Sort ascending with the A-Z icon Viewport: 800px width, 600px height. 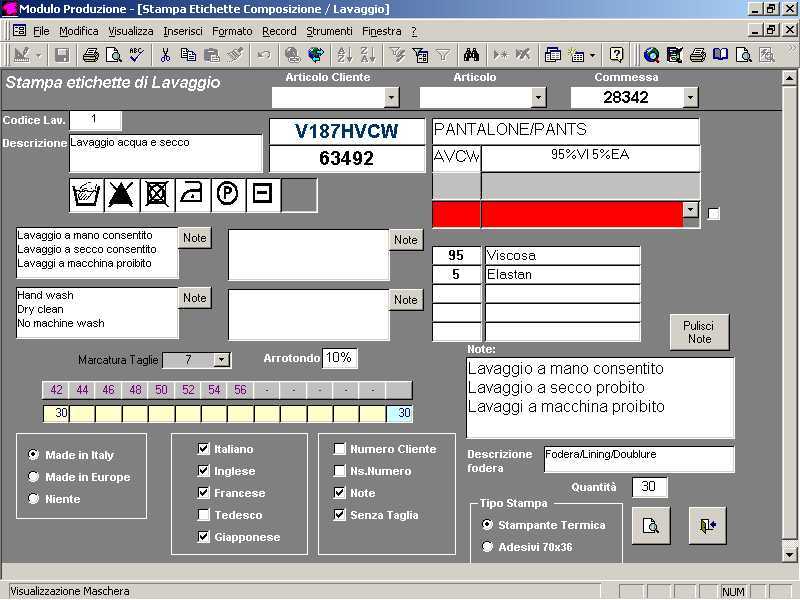point(344,55)
